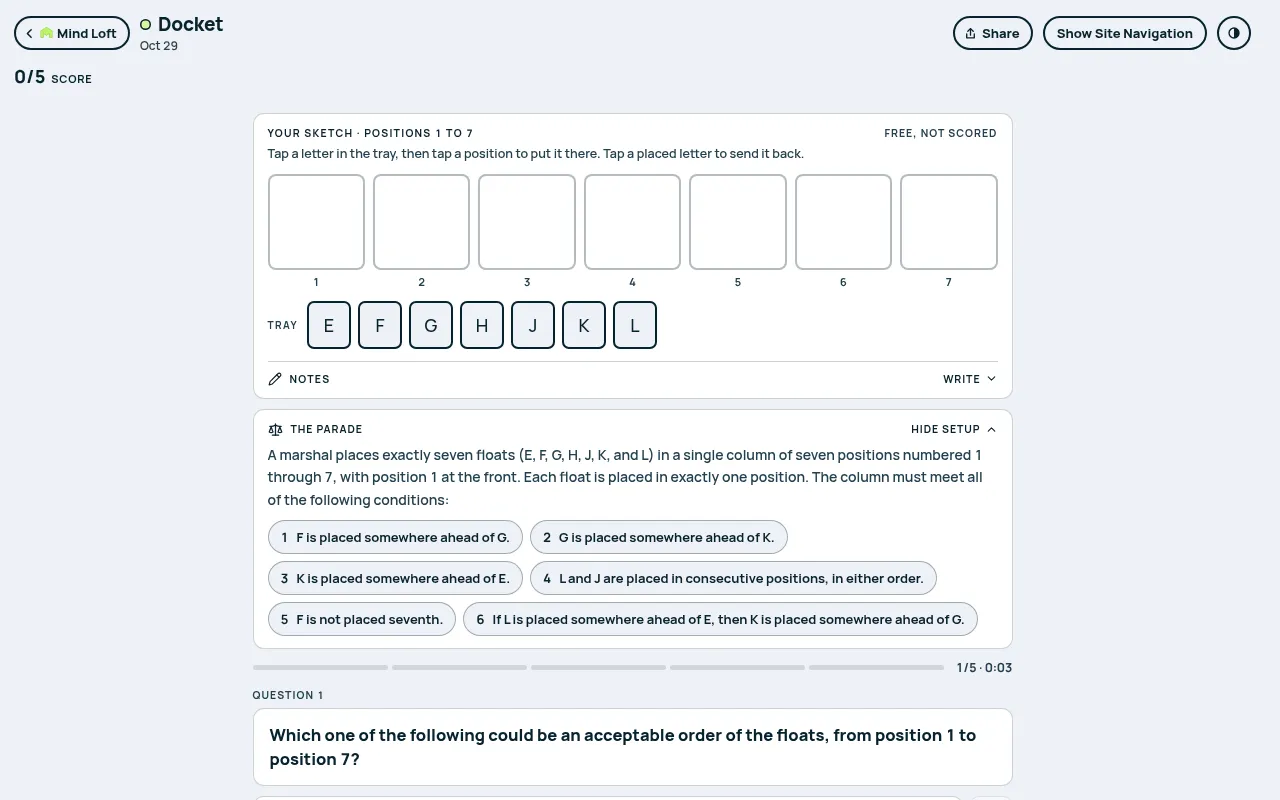Click the Write chevron arrow
This screenshot has width=1280, height=800.
pyautogui.click(x=991, y=379)
